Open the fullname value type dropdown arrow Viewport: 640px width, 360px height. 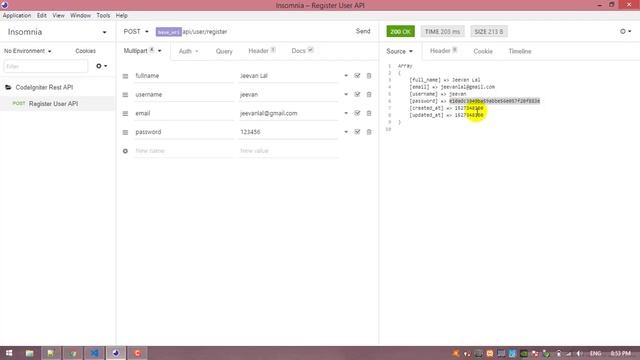(x=346, y=76)
